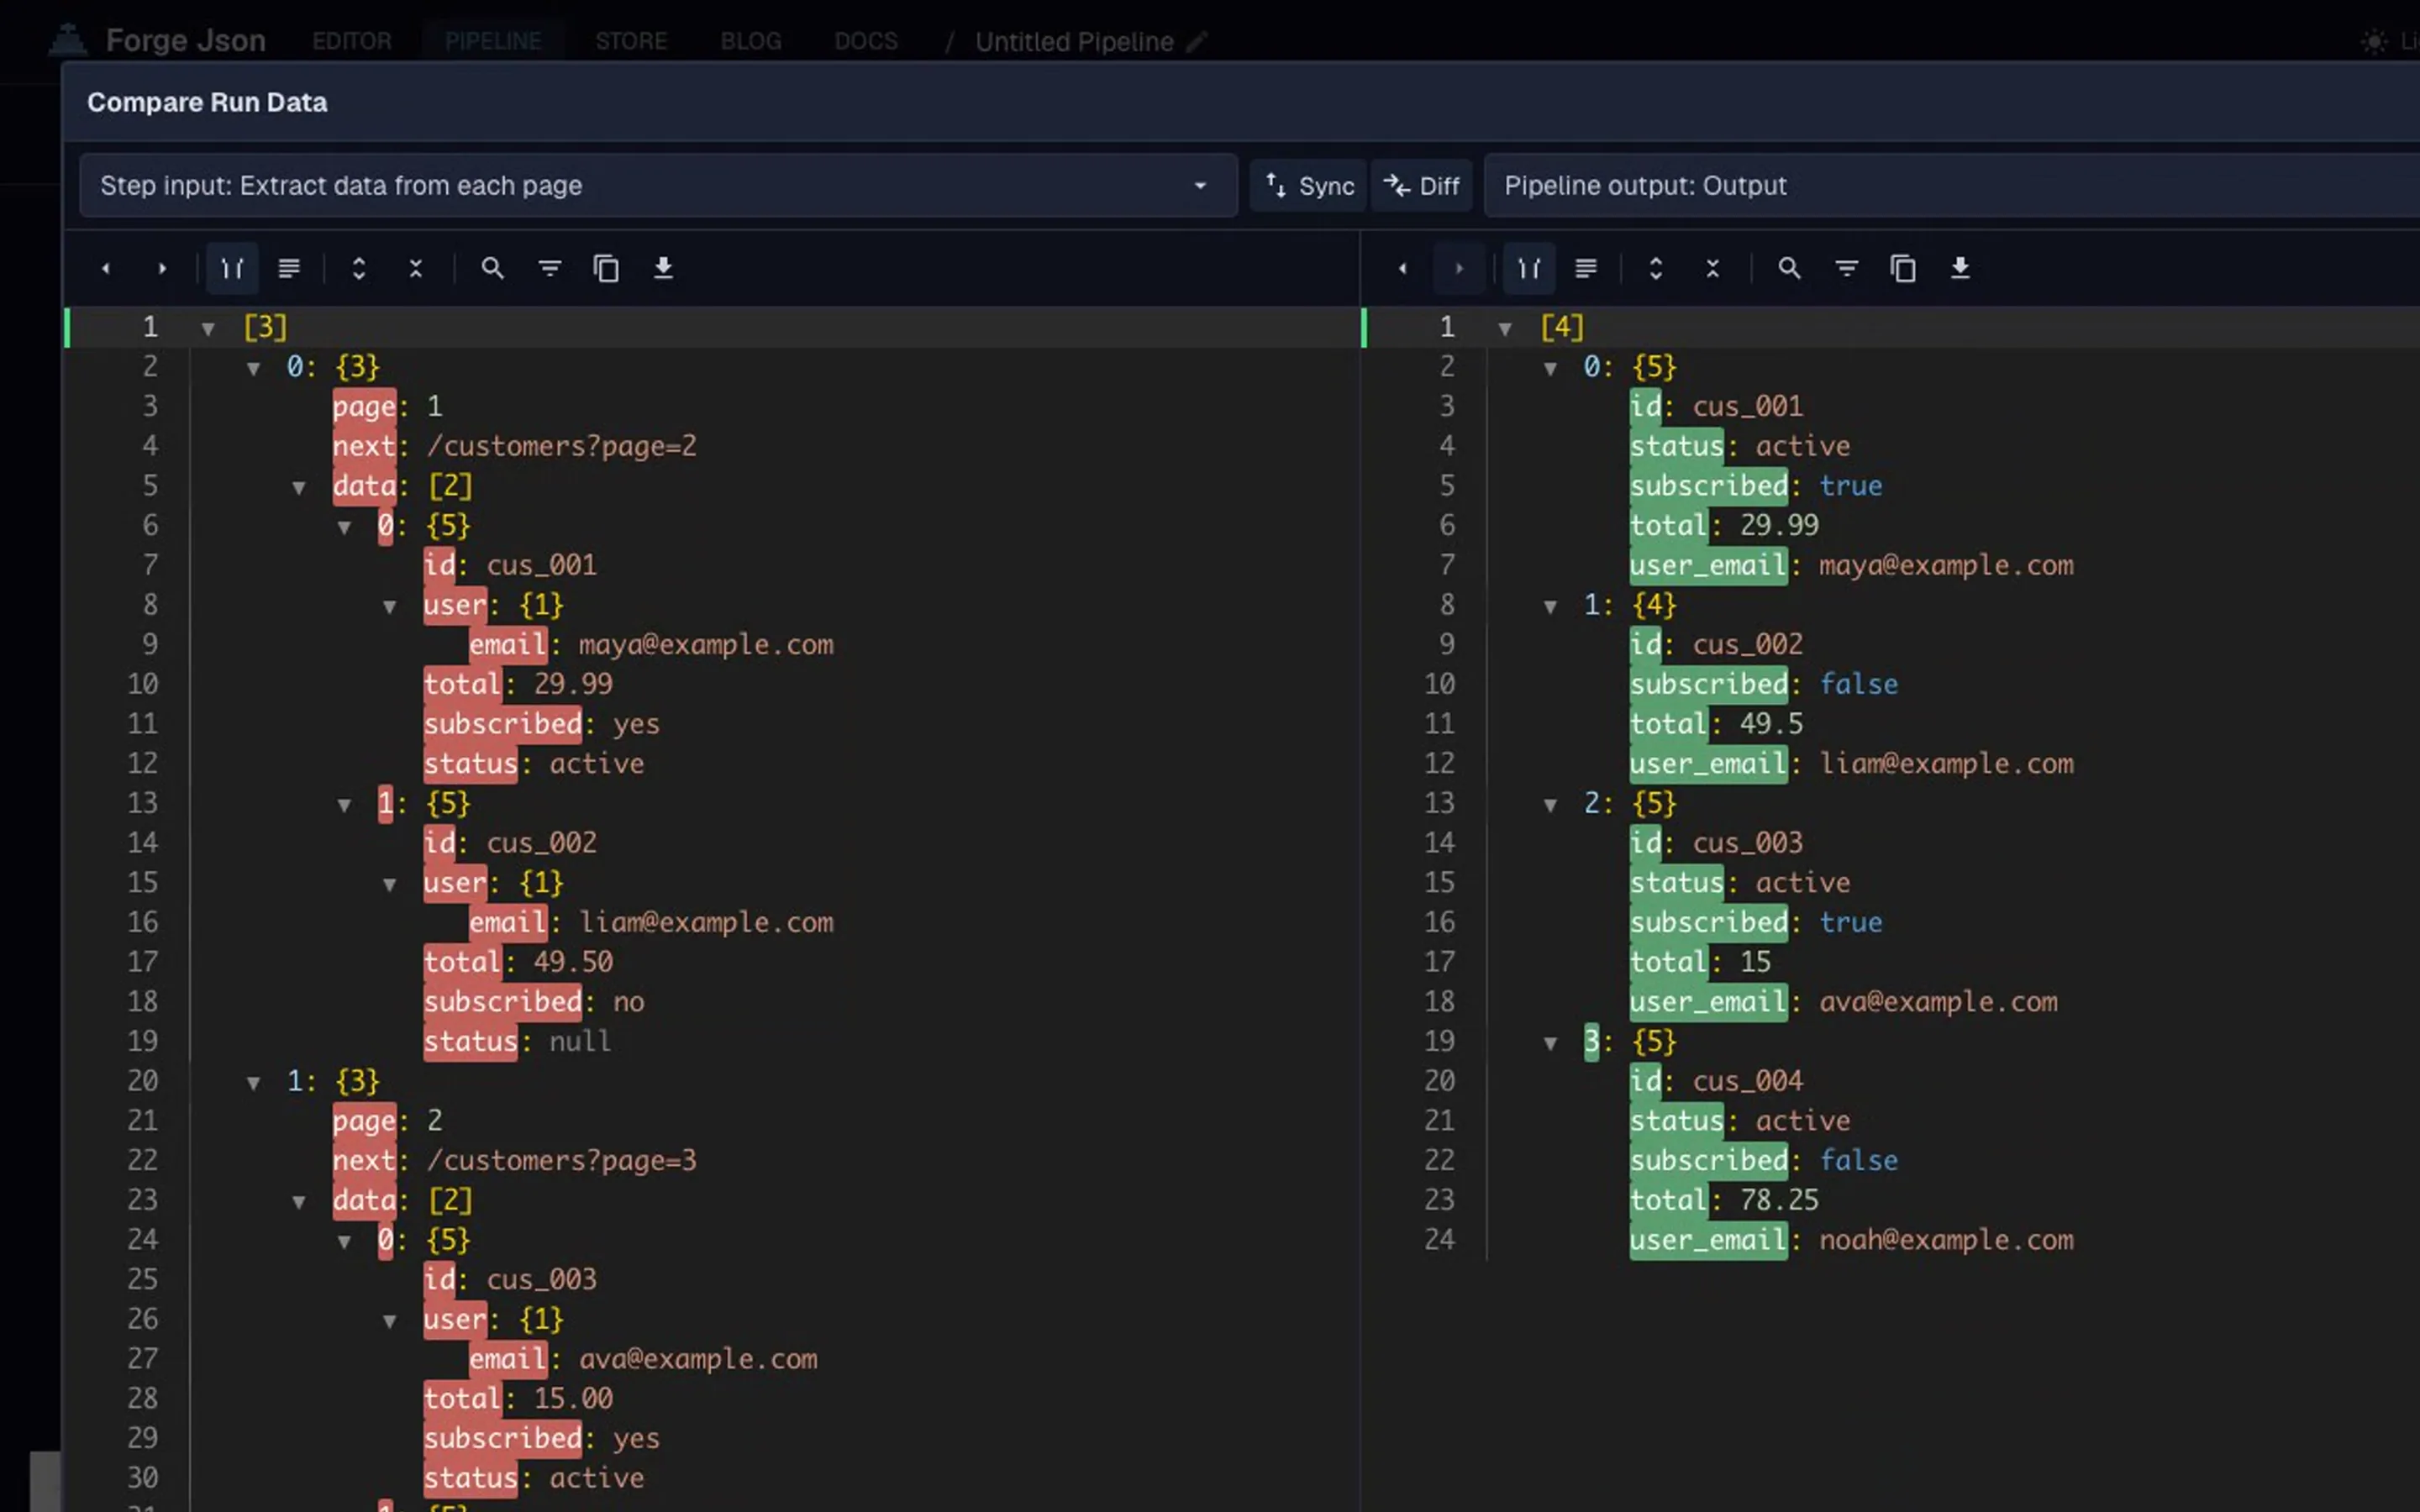Open search in the right pane
Image resolution: width=2420 pixels, height=1512 pixels.
pyautogui.click(x=1789, y=268)
